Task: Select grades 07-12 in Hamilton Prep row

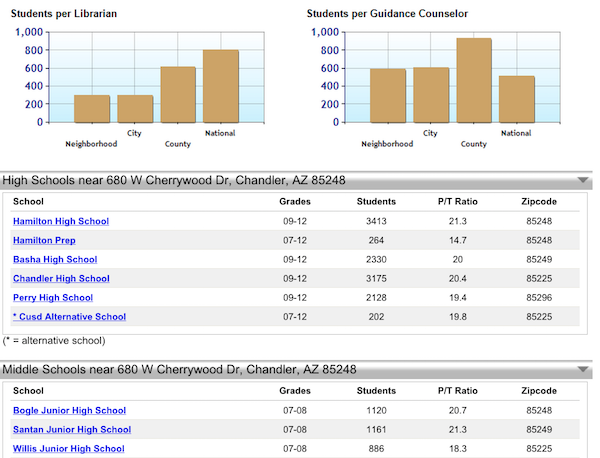Action: pyautogui.click(x=295, y=240)
